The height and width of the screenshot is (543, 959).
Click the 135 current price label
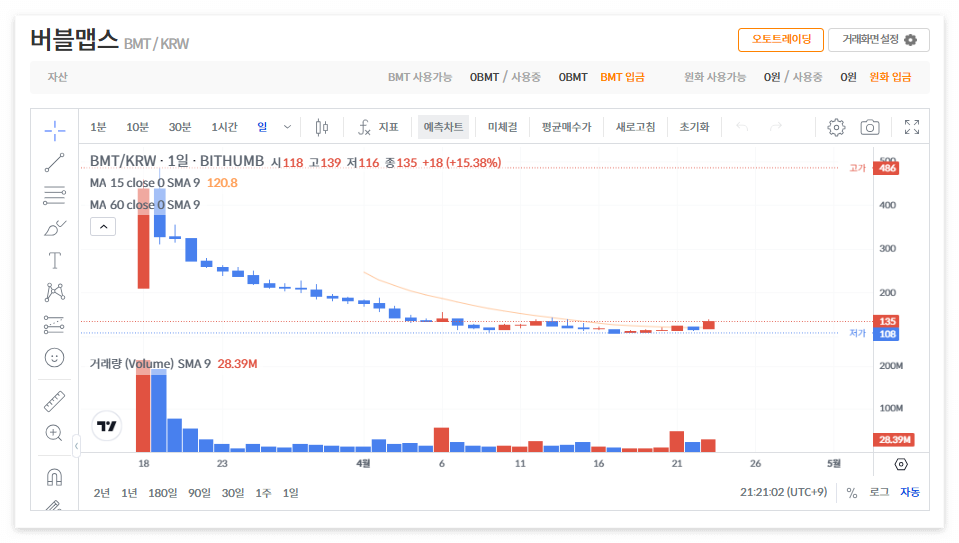(886, 321)
